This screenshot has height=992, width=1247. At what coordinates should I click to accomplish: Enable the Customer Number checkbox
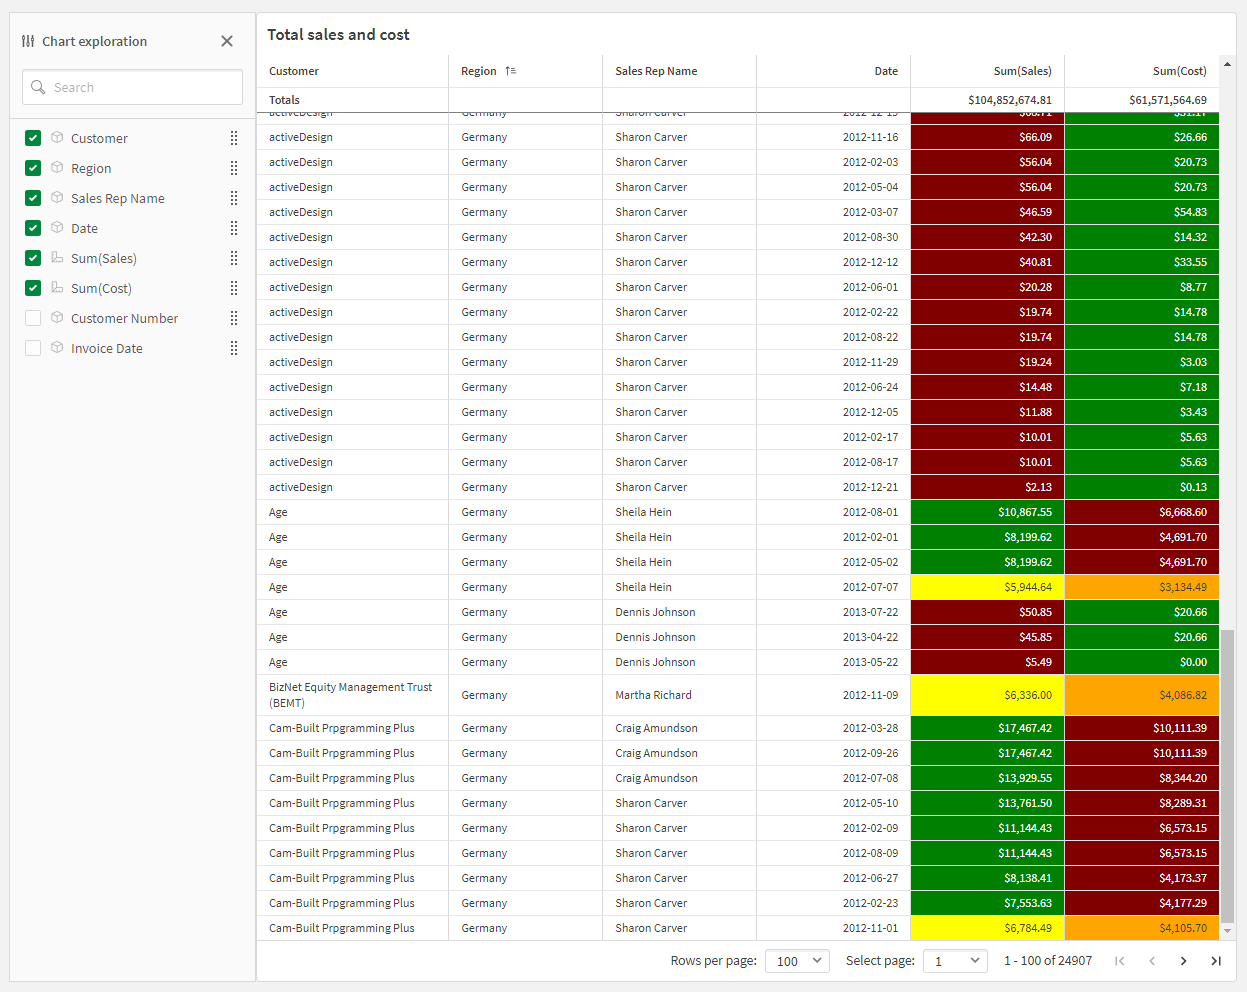[33, 318]
